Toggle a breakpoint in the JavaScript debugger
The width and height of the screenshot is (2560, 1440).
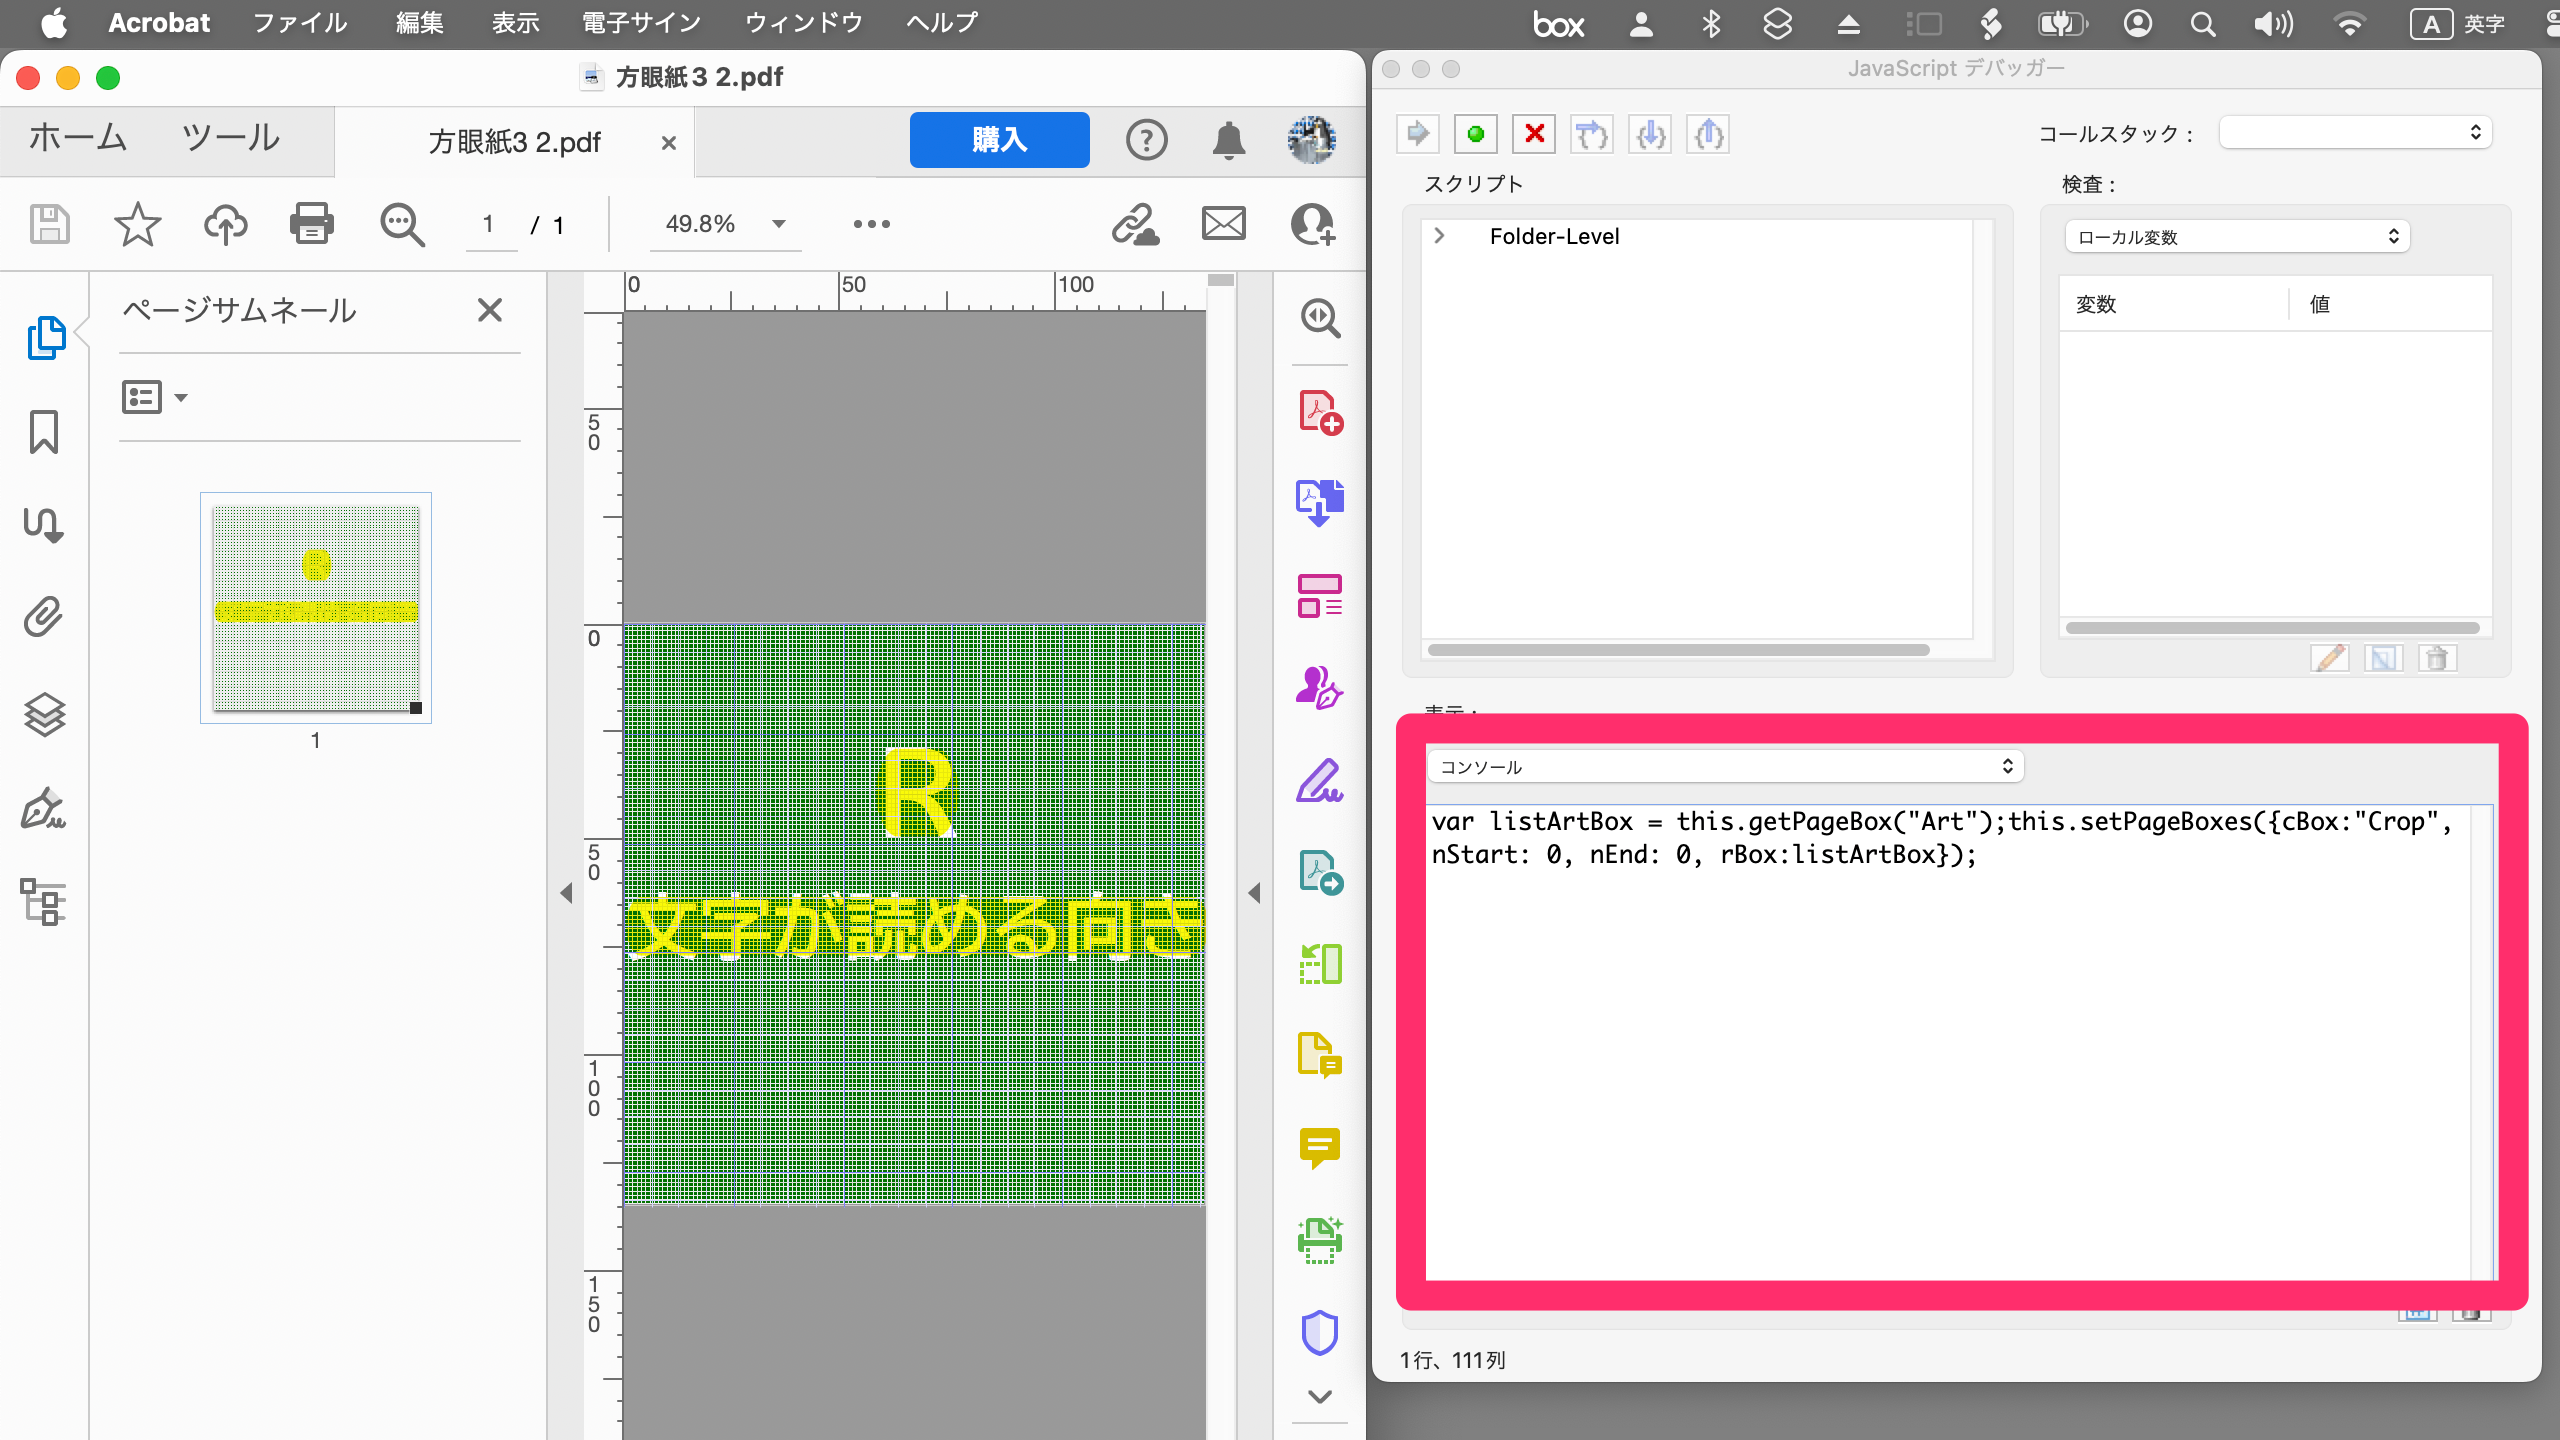click(1478, 133)
